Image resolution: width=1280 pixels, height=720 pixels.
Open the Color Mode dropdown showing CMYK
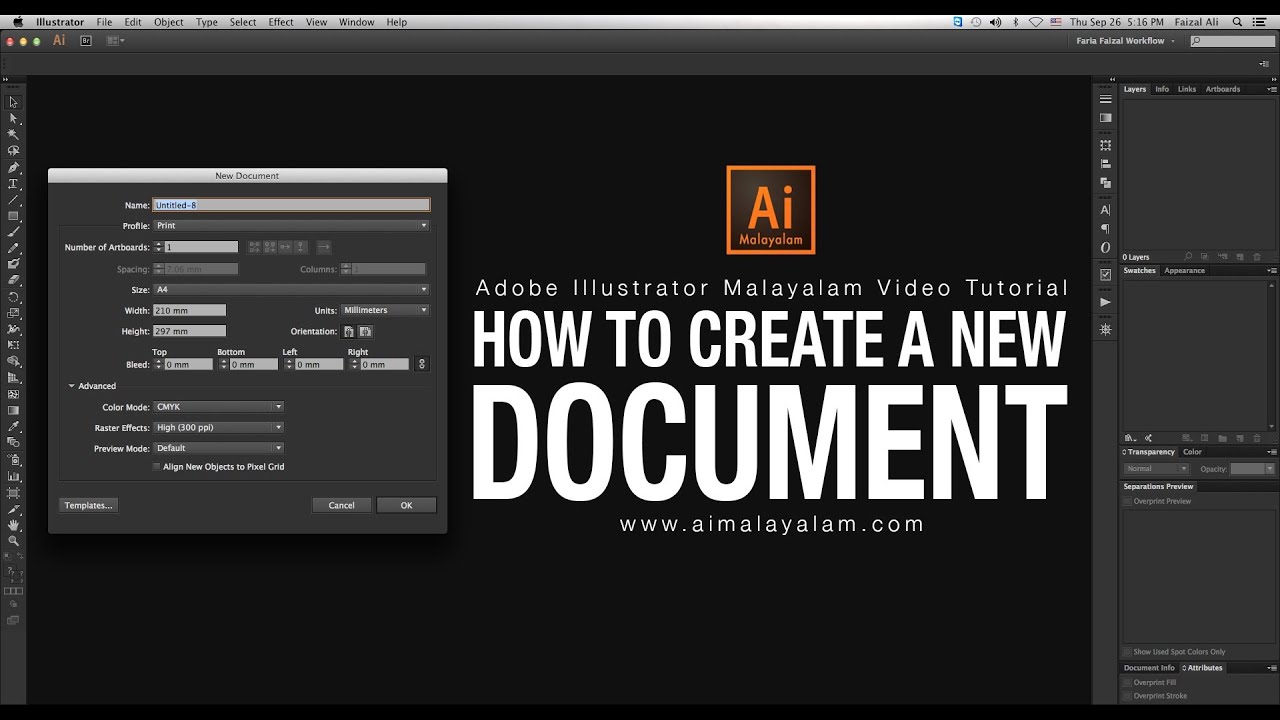point(219,407)
